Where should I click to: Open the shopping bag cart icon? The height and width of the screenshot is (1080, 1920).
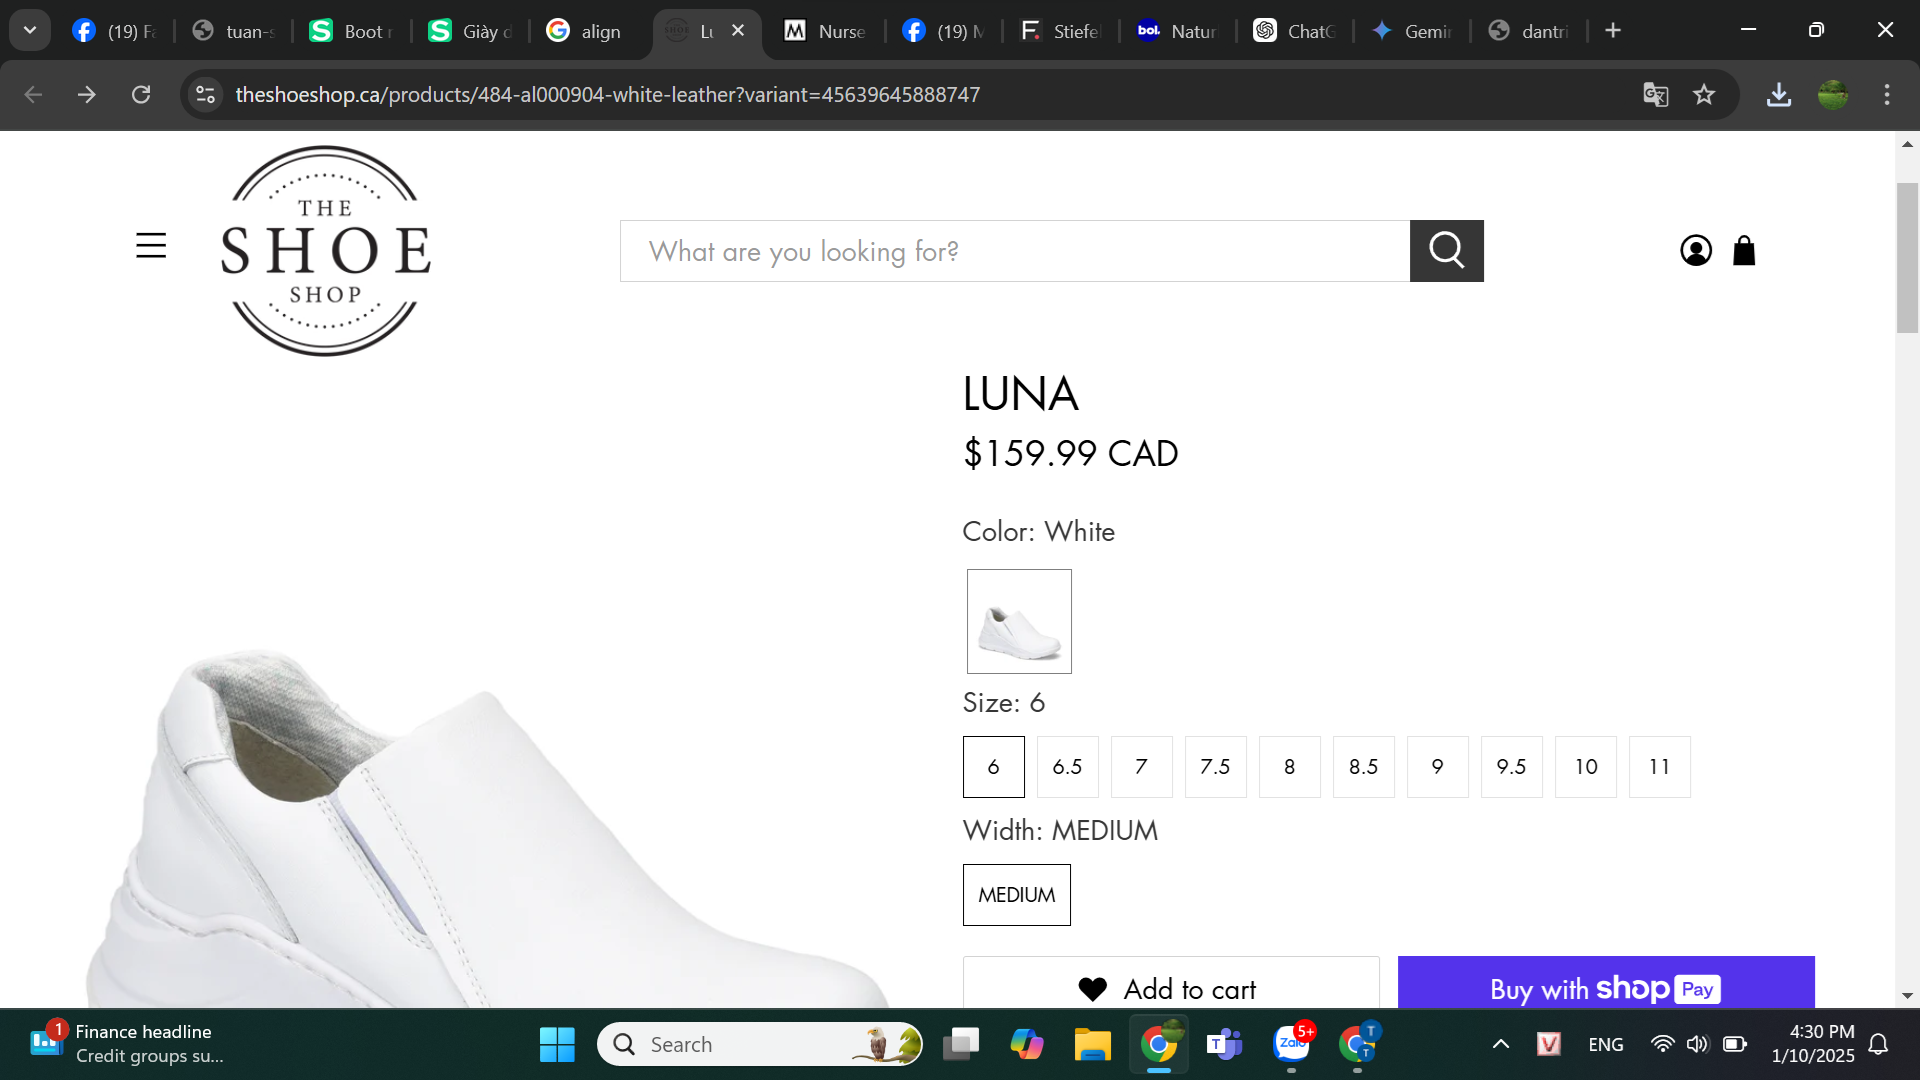coord(1744,251)
